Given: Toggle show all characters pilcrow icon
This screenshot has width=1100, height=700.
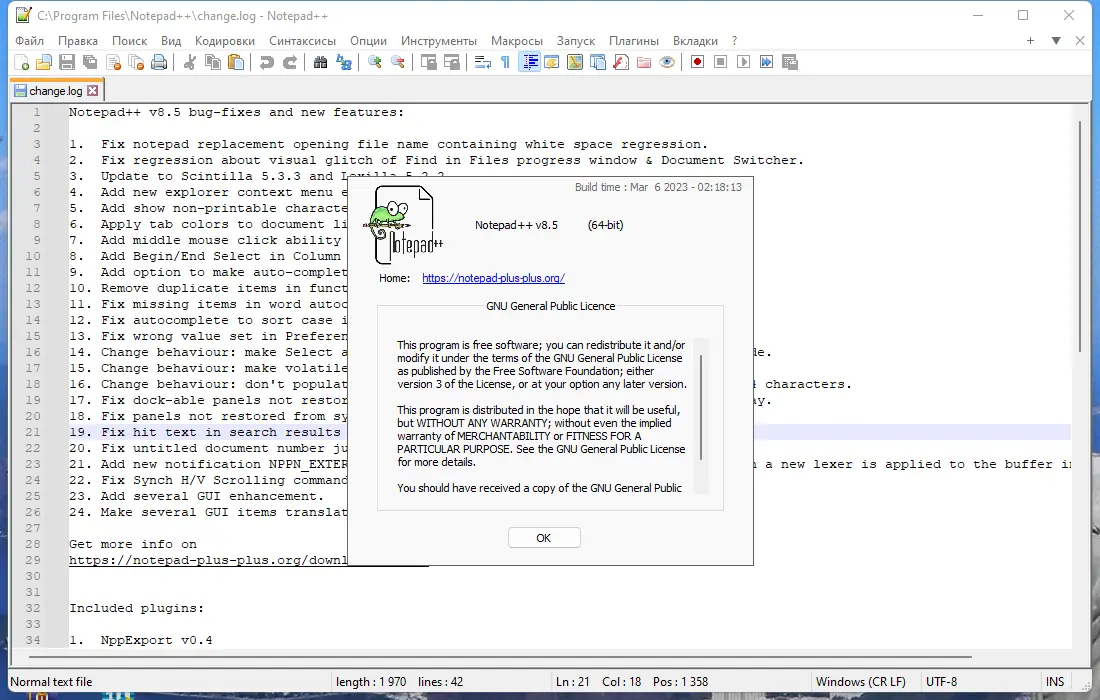Looking at the screenshot, I should tap(505, 62).
